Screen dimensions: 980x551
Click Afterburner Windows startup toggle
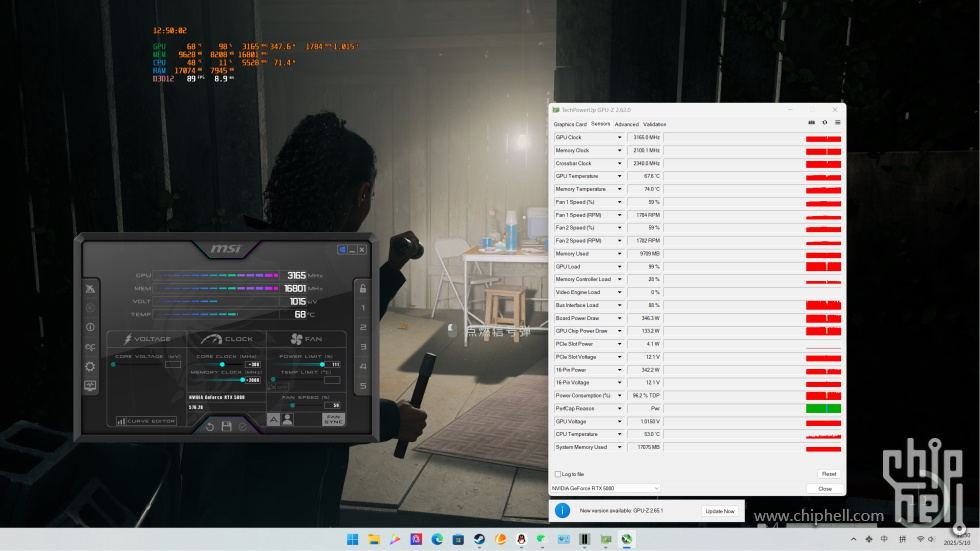tap(342, 249)
